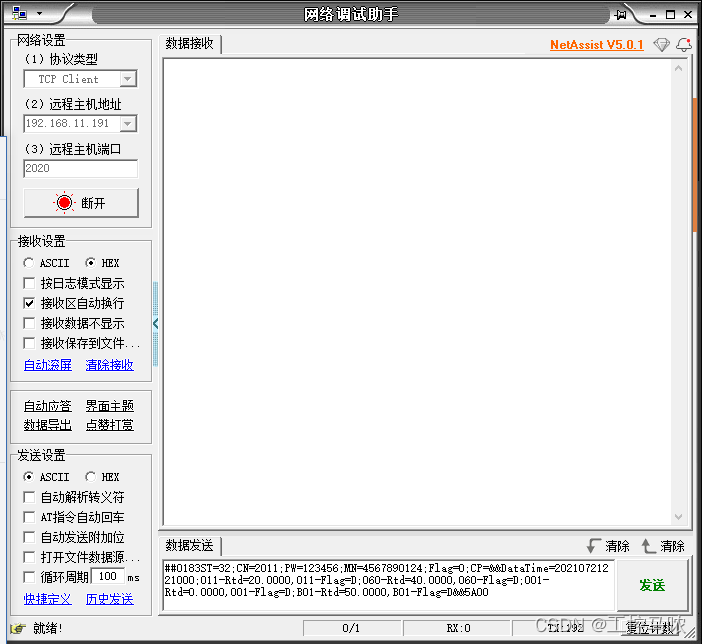Open the app system menu icon in title bar

(19, 13)
